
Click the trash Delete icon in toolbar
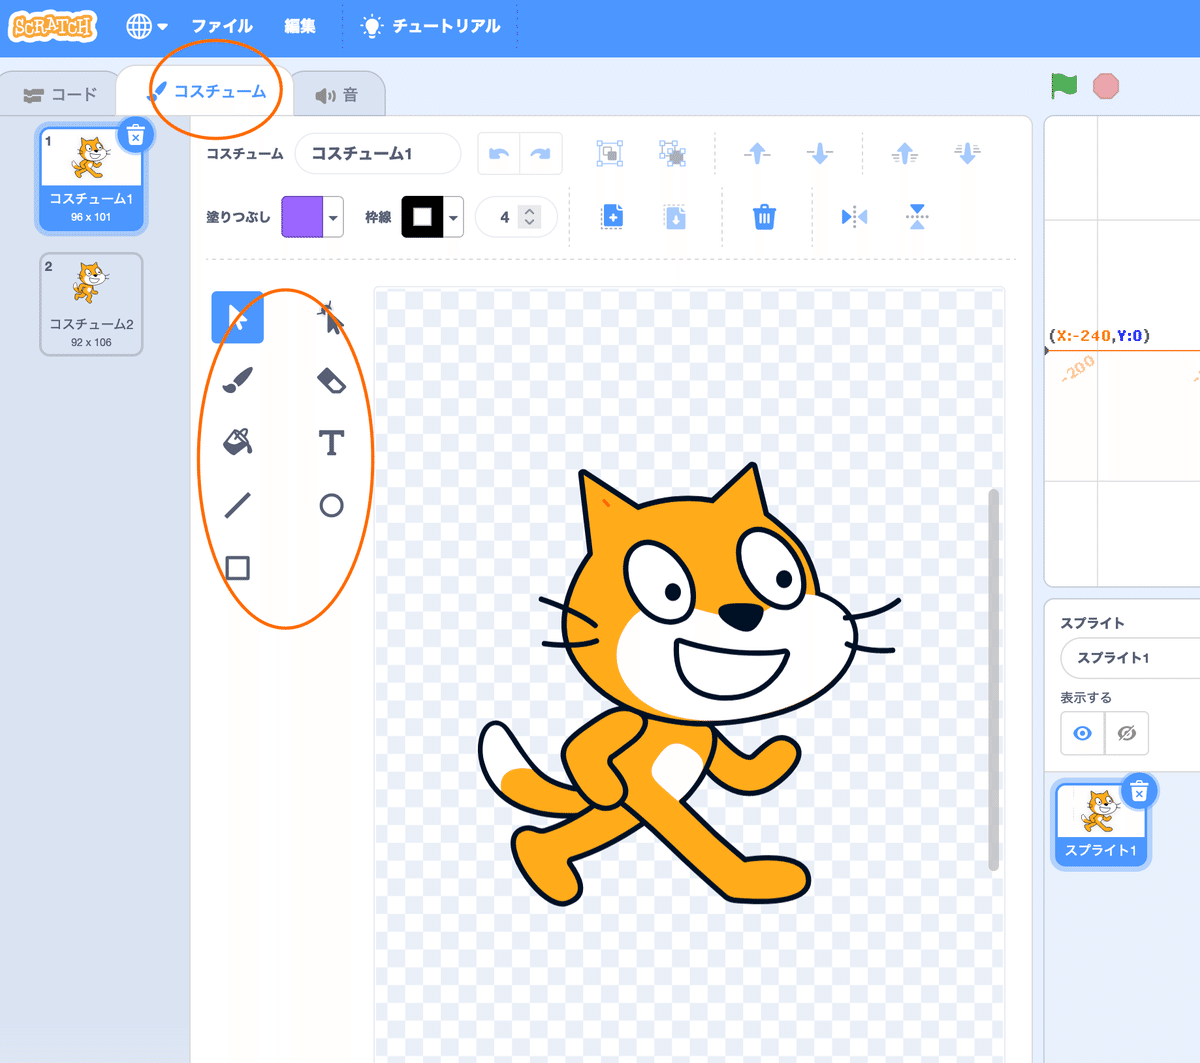[x=764, y=217]
